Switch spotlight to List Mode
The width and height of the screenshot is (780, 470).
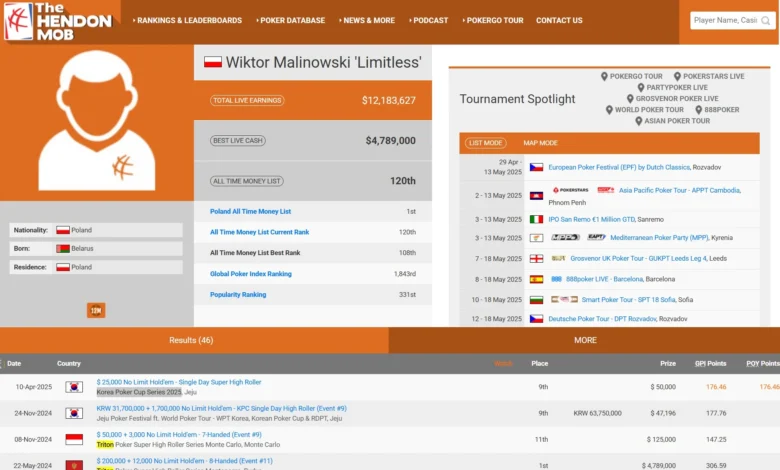(x=486, y=143)
